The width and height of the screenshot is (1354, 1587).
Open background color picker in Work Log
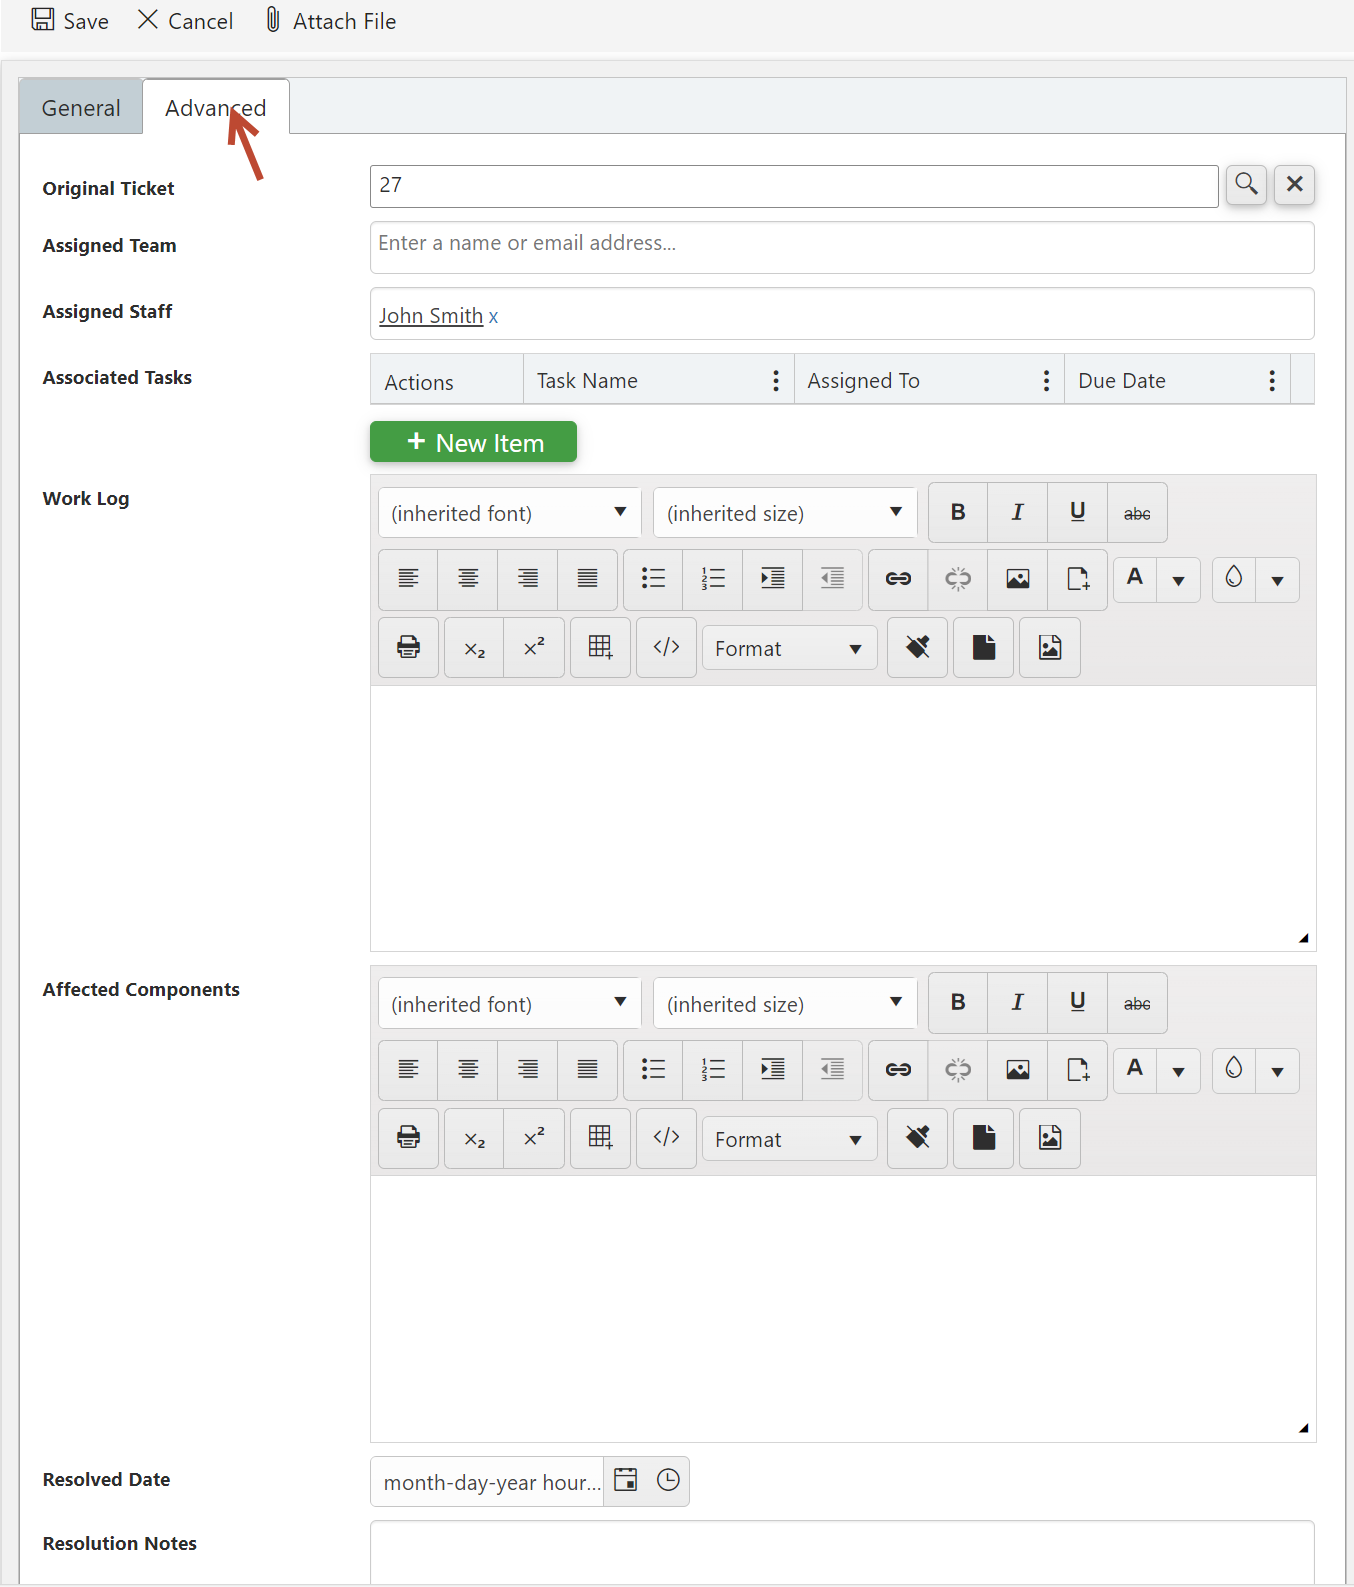1234,579
